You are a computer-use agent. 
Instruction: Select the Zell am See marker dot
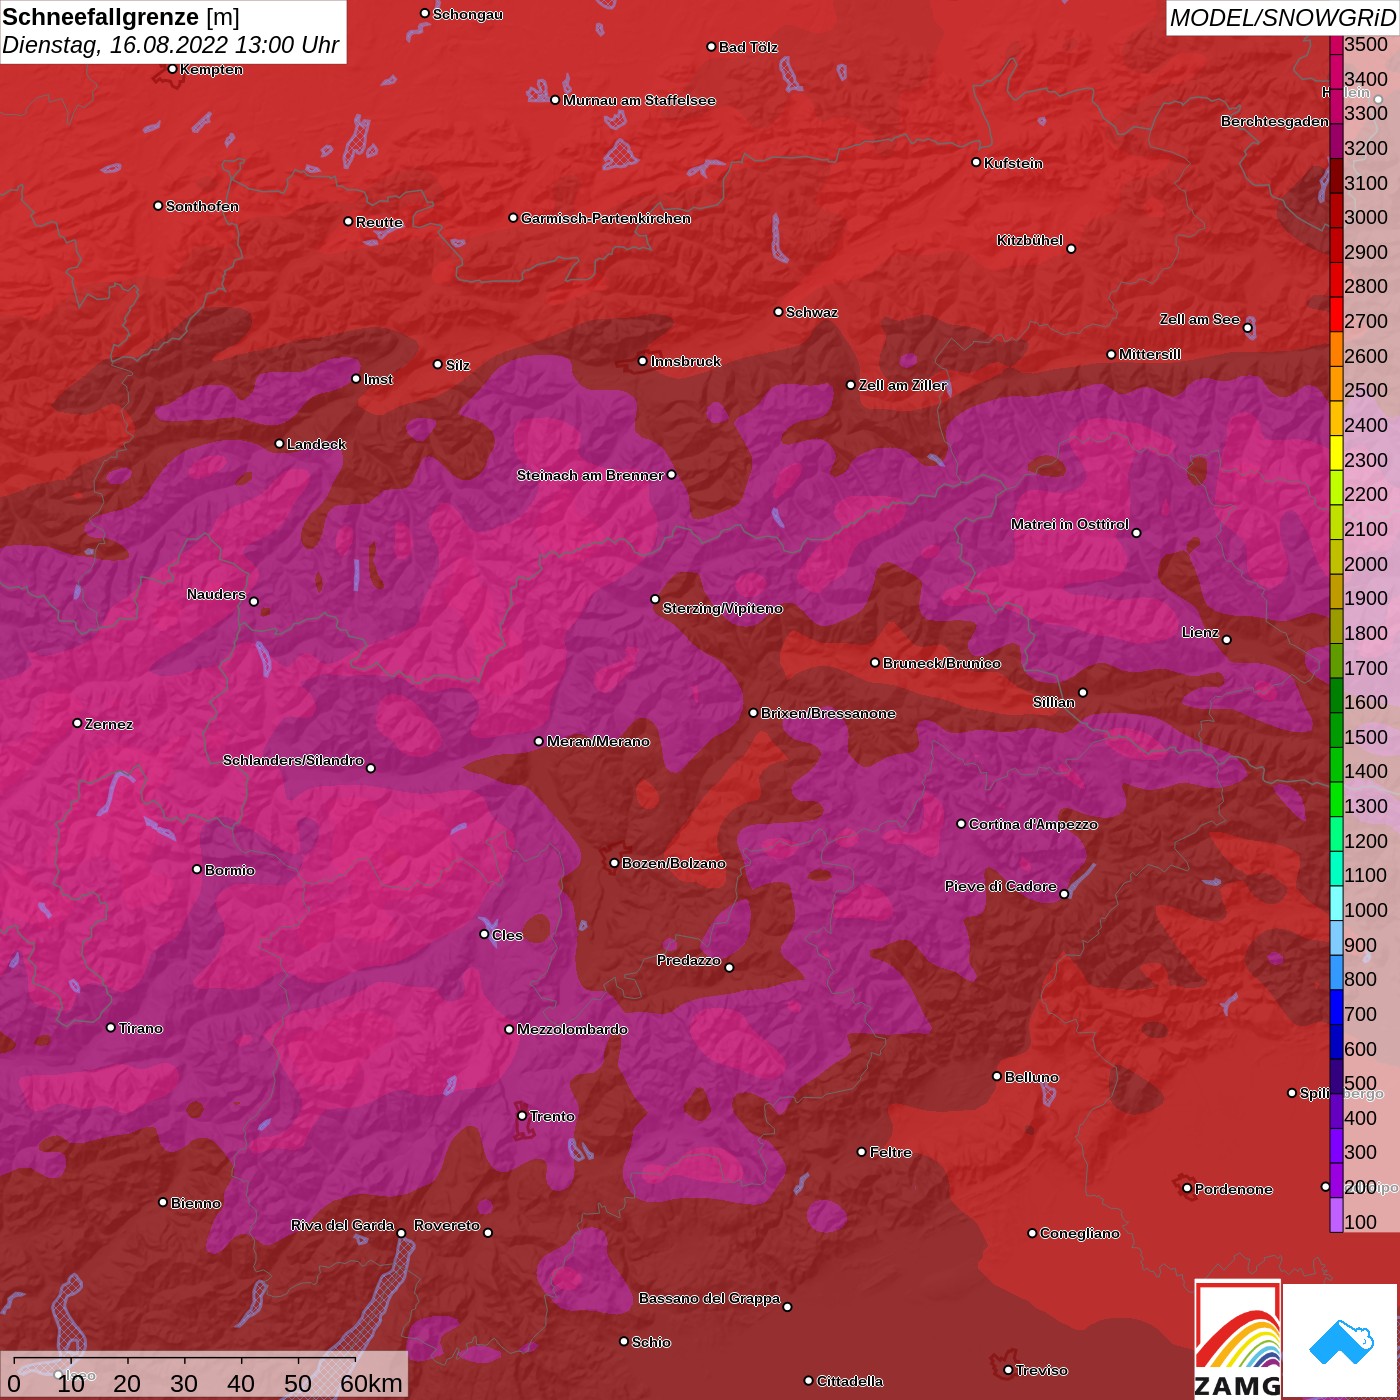[x=1247, y=328]
